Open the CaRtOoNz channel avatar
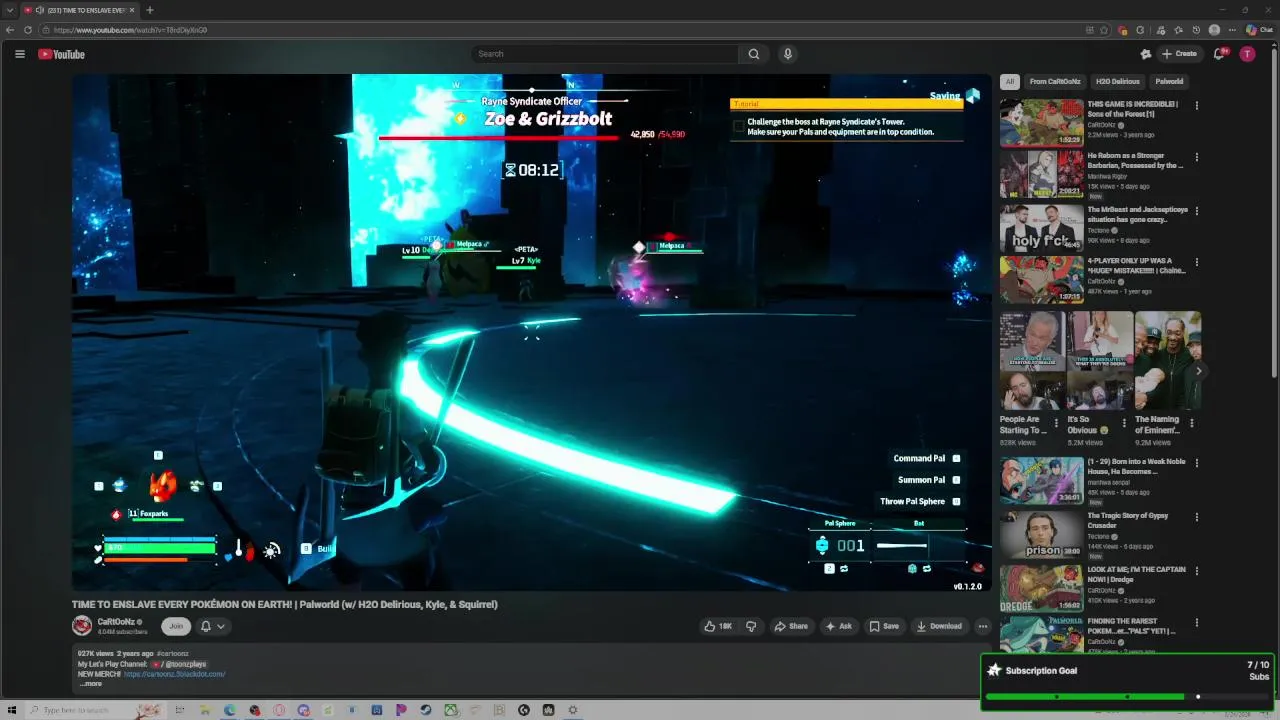 [82, 626]
